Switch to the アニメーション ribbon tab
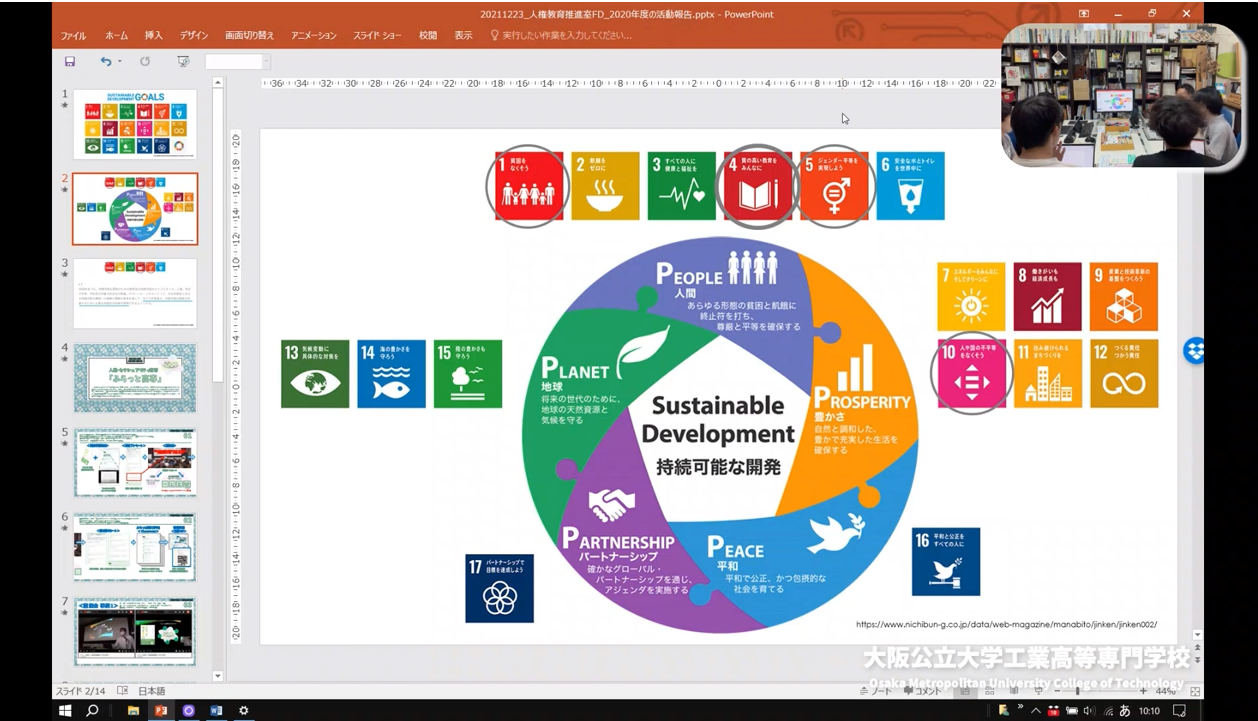 tap(313, 35)
